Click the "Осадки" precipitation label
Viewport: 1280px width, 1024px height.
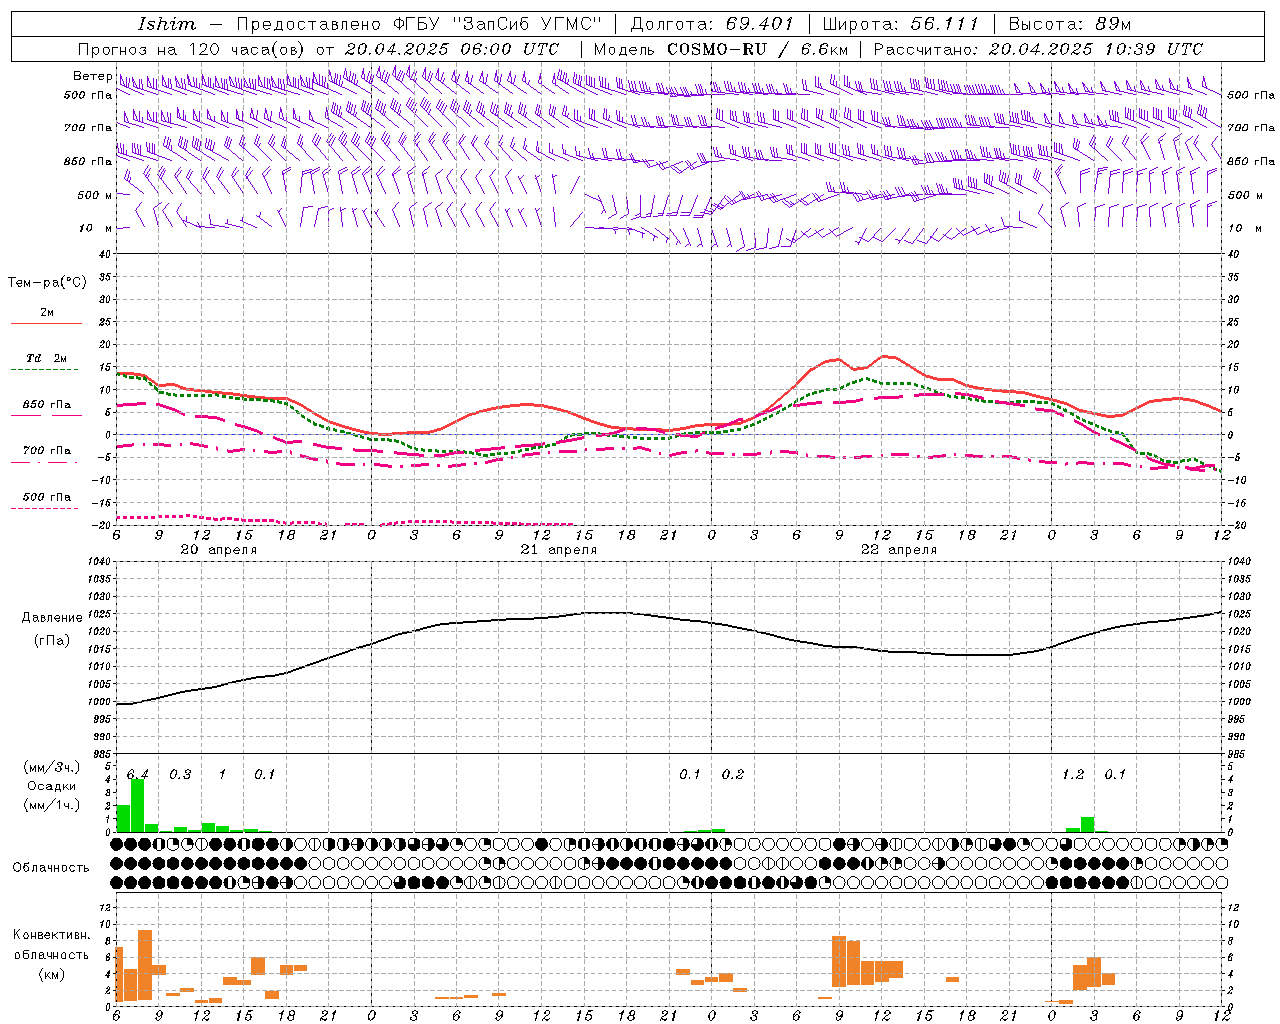click(52, 786)
